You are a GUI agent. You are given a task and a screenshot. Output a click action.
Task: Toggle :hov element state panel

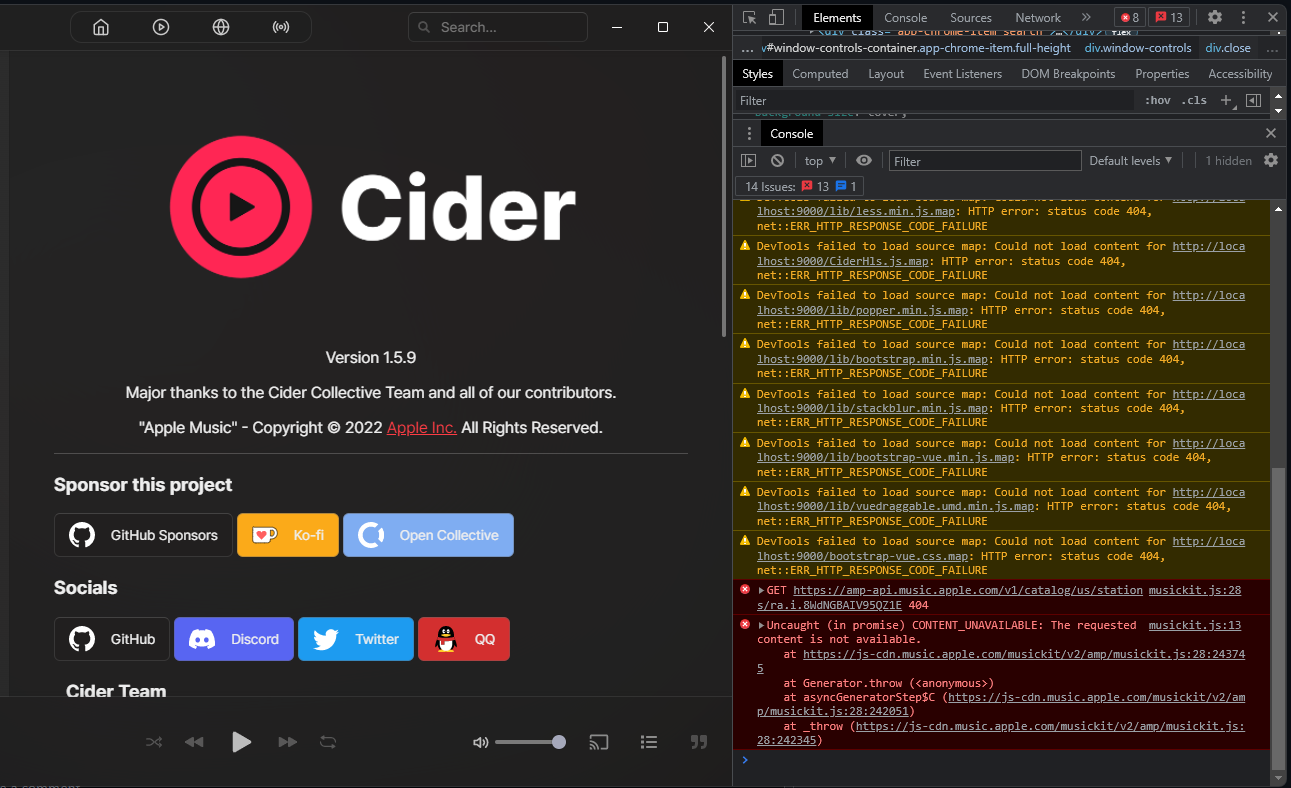pyautogui.click(x=1158, y=100)
